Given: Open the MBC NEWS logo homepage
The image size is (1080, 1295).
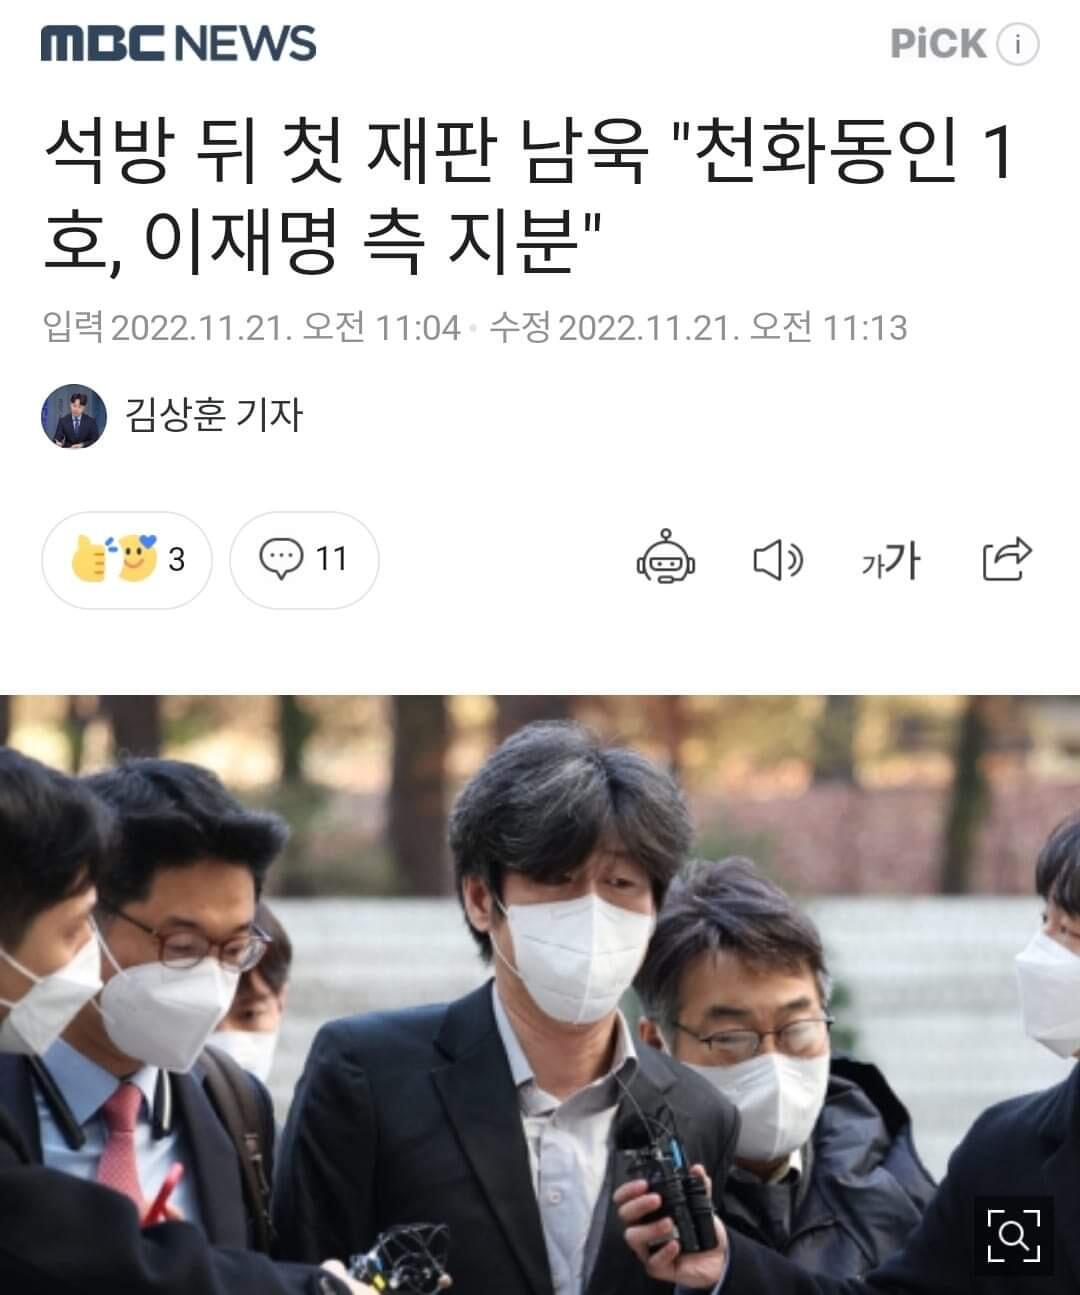Looking at the screenshot, I should [x=178, y=44].
